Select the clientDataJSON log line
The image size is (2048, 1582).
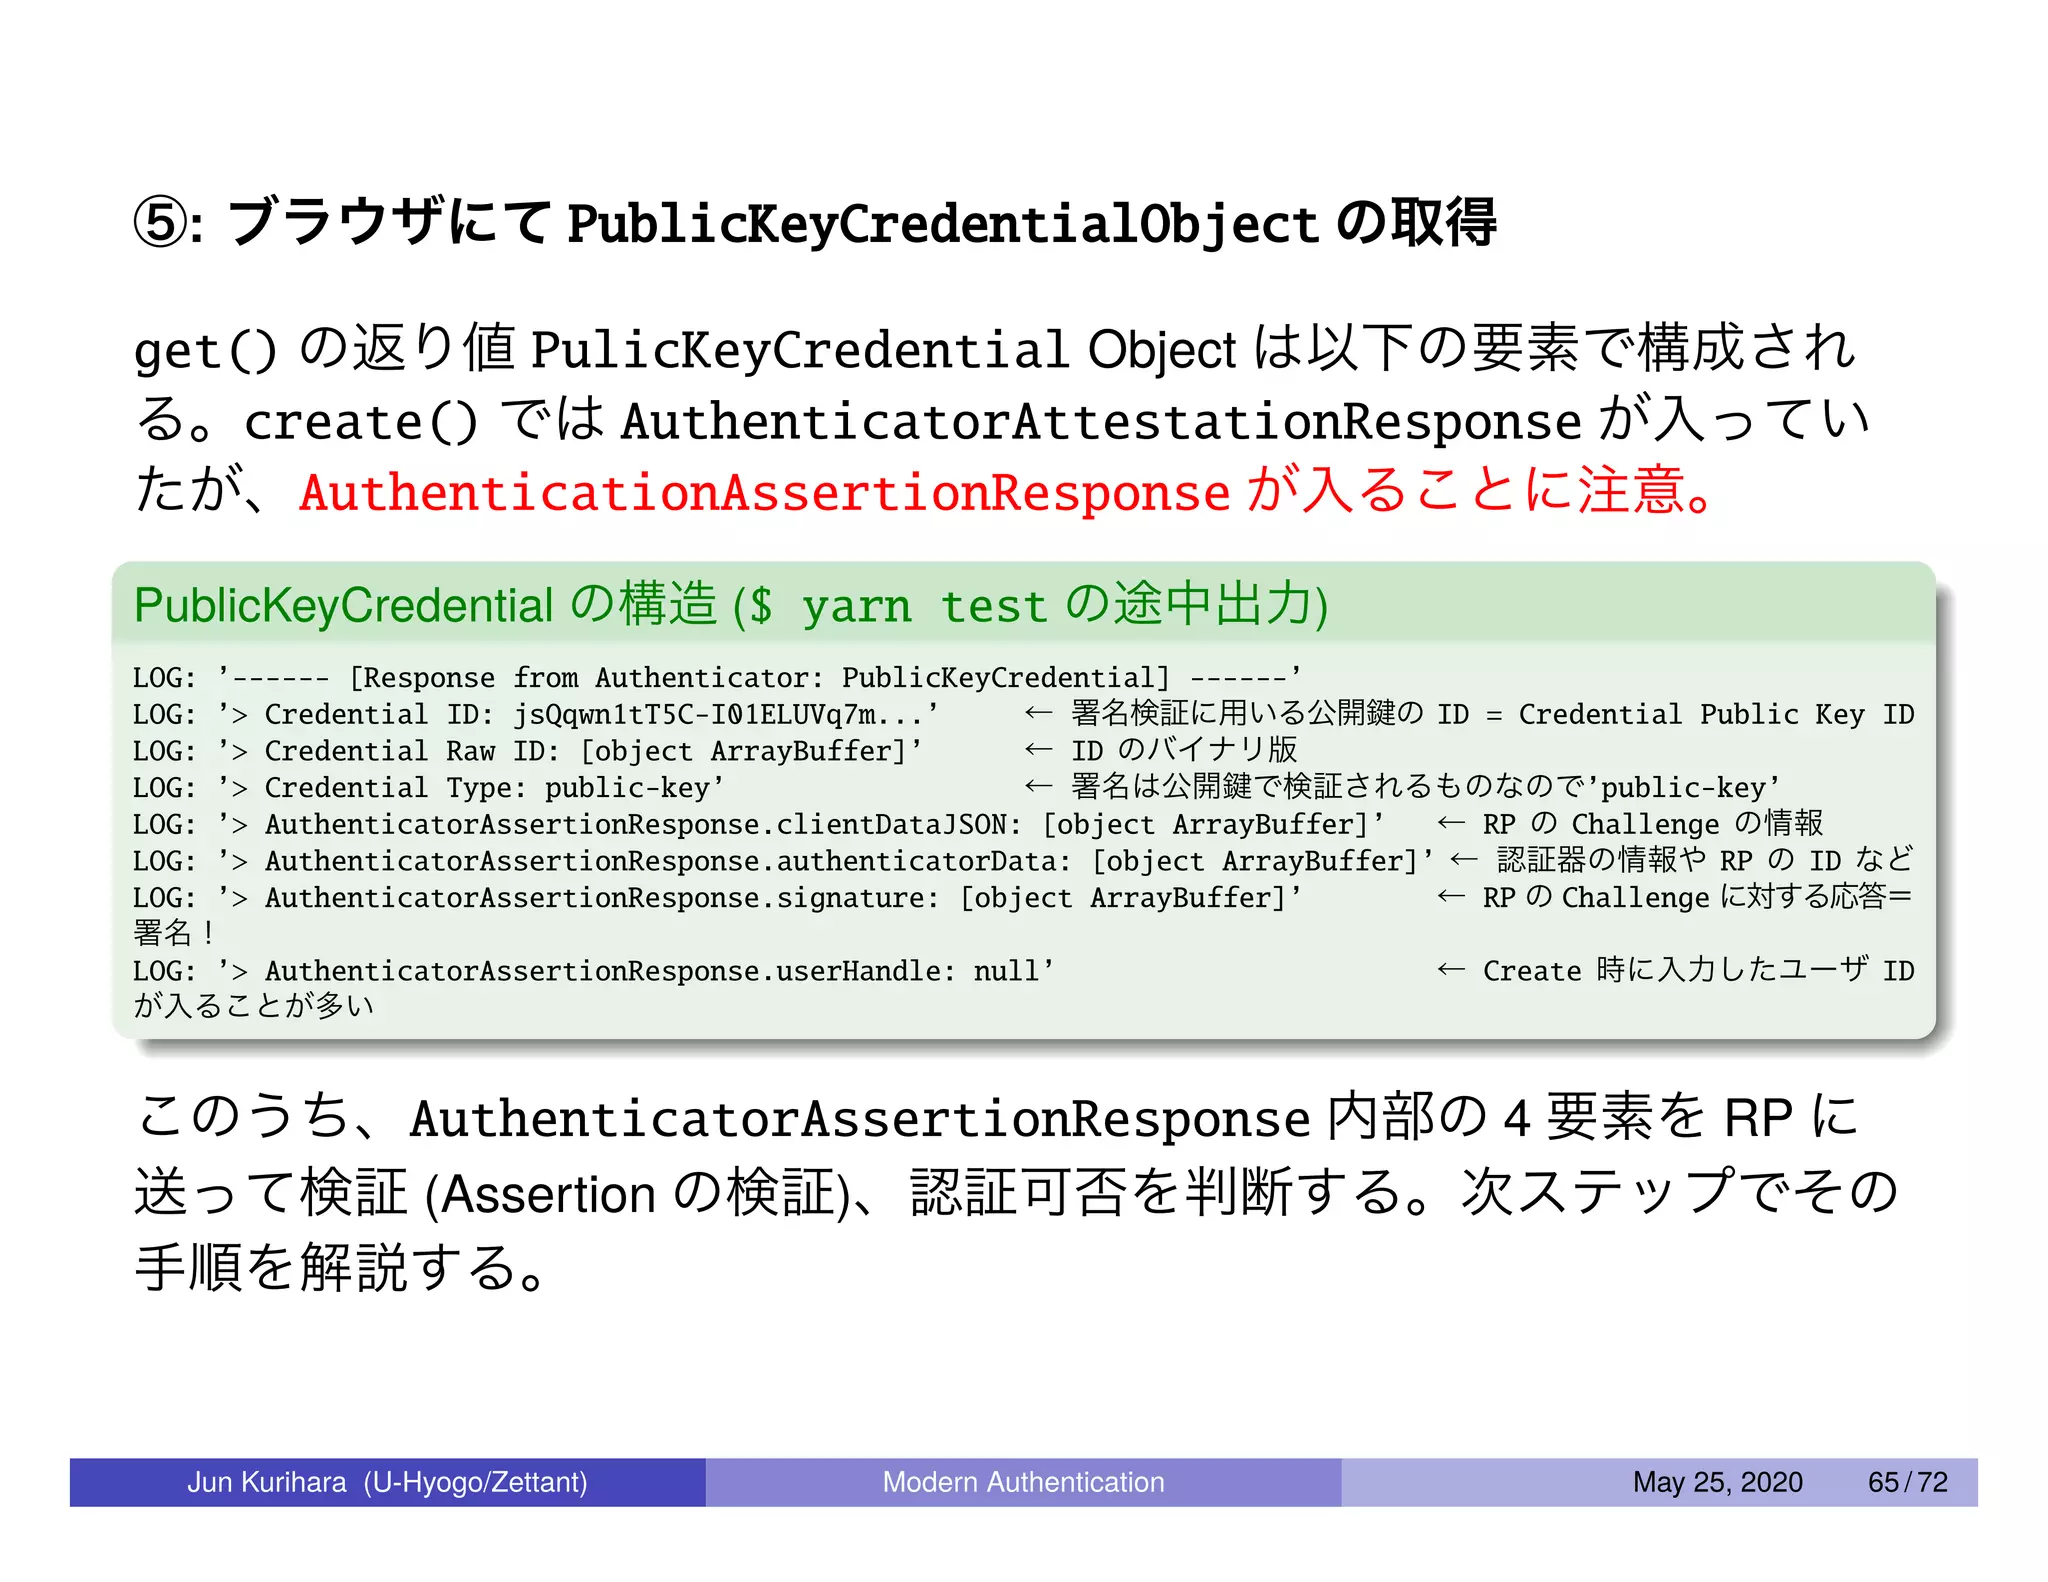click(x=759, y=824)
